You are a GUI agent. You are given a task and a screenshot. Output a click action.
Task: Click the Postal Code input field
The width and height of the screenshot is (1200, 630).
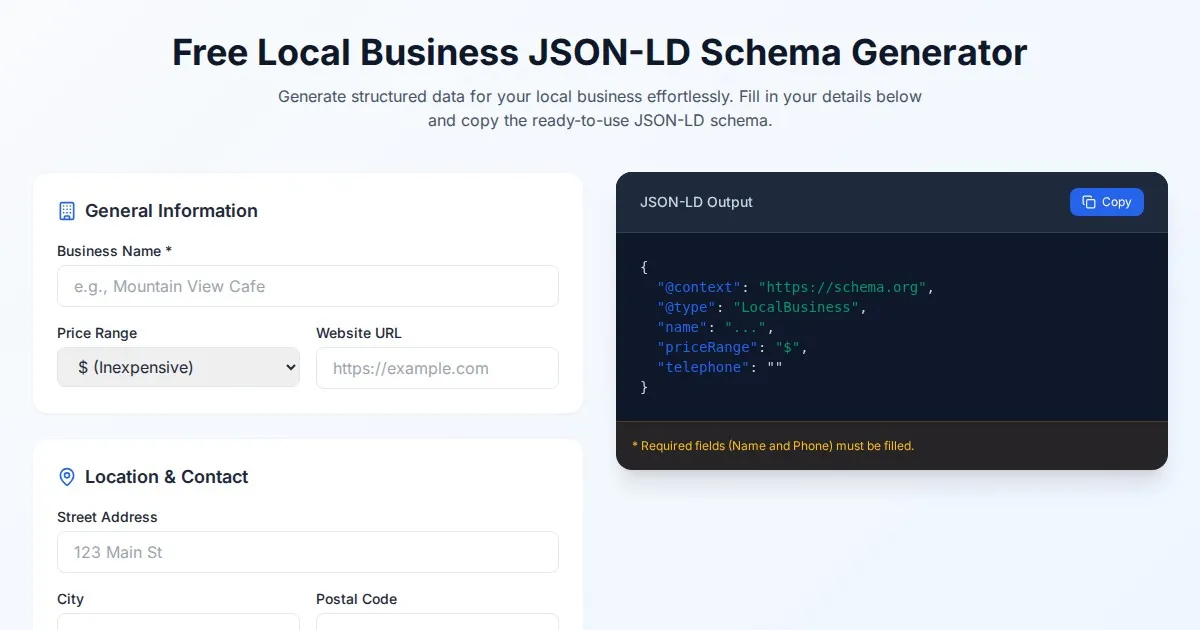(437, 622)
